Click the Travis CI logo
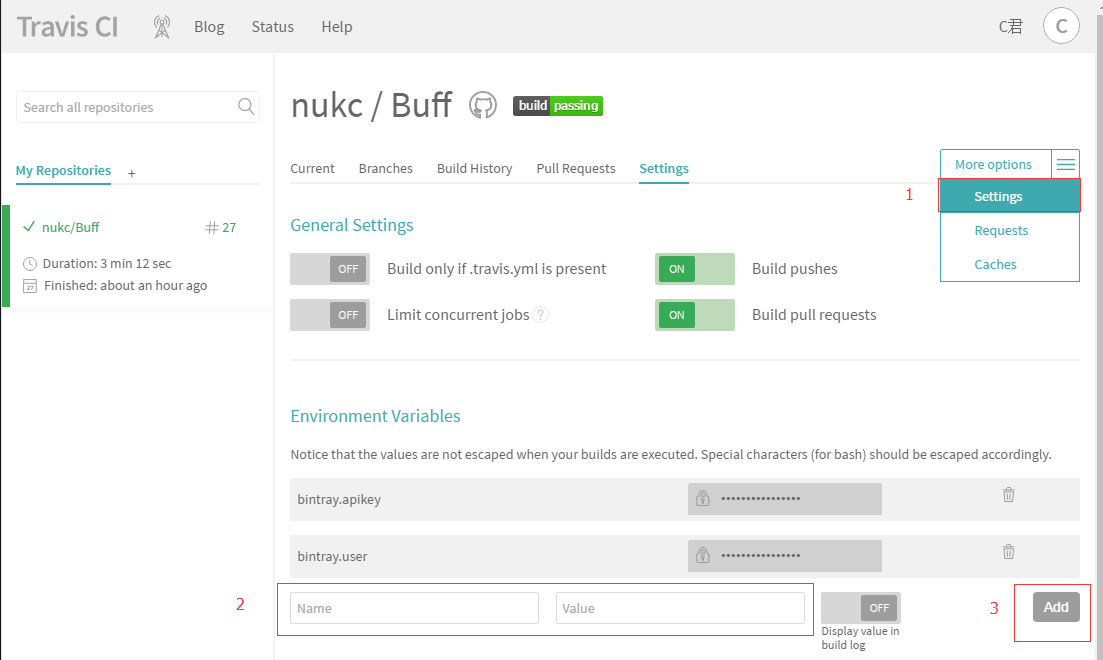1103x660 pixels. click(68, 27)
